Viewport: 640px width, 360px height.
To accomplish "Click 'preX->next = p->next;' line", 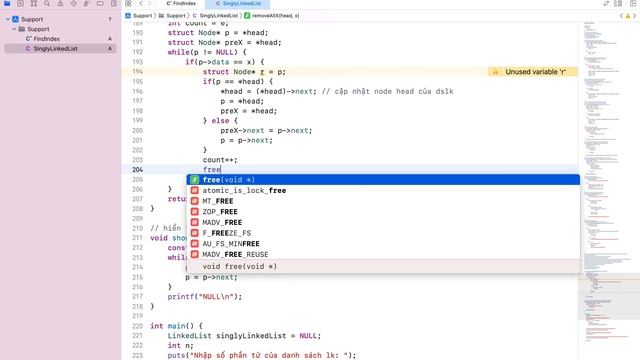I will tap(266, 131).
